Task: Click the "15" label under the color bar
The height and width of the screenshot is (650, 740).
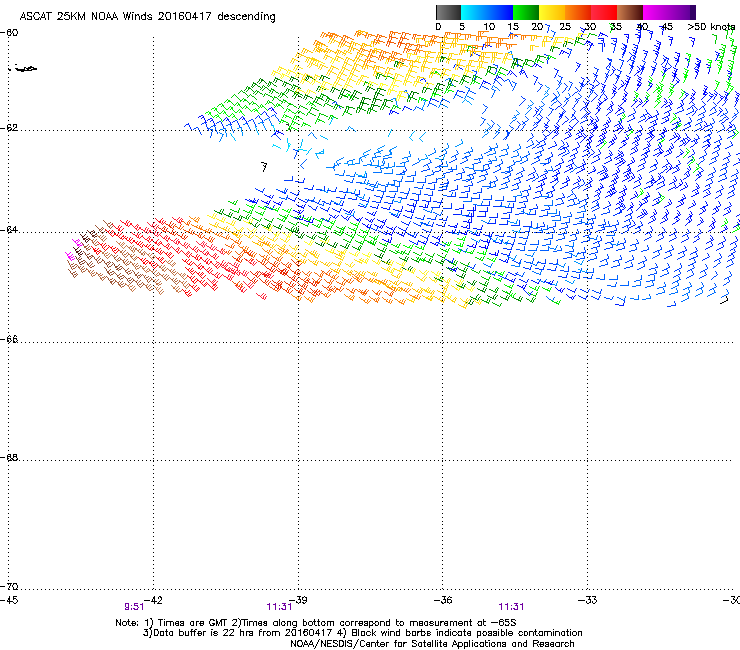Action: 513,27
